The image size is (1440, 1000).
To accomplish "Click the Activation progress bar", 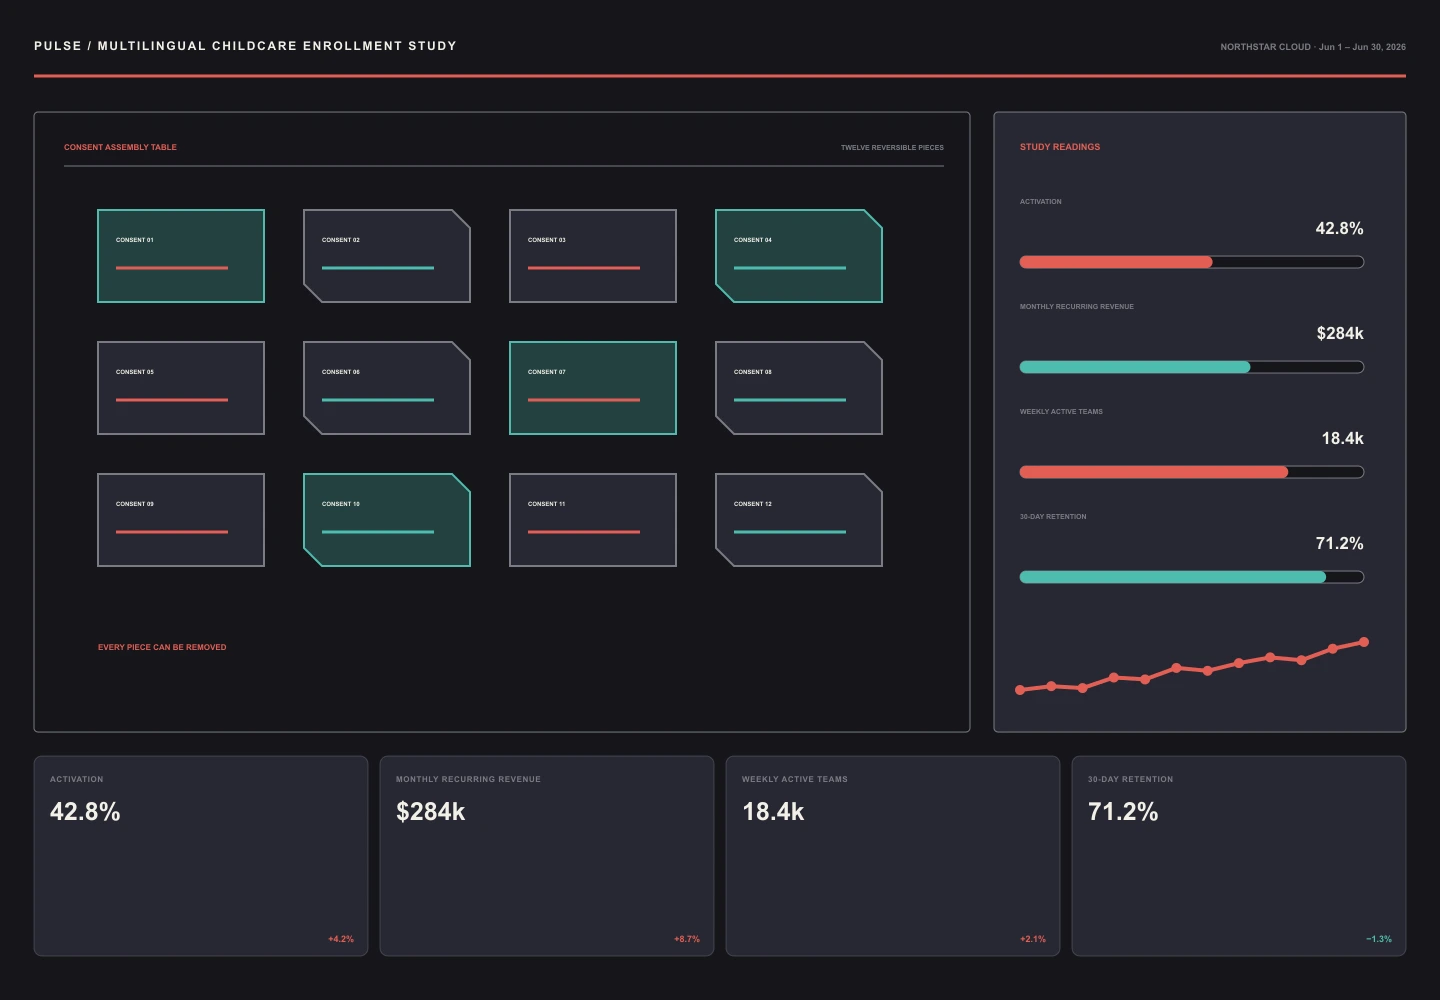I will coord(1192,262).
